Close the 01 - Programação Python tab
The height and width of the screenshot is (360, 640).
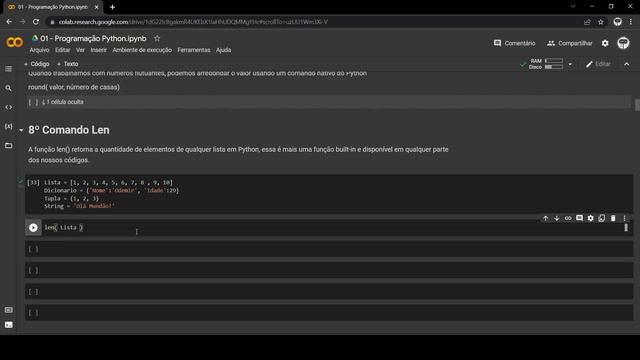[x=96, y=7]
